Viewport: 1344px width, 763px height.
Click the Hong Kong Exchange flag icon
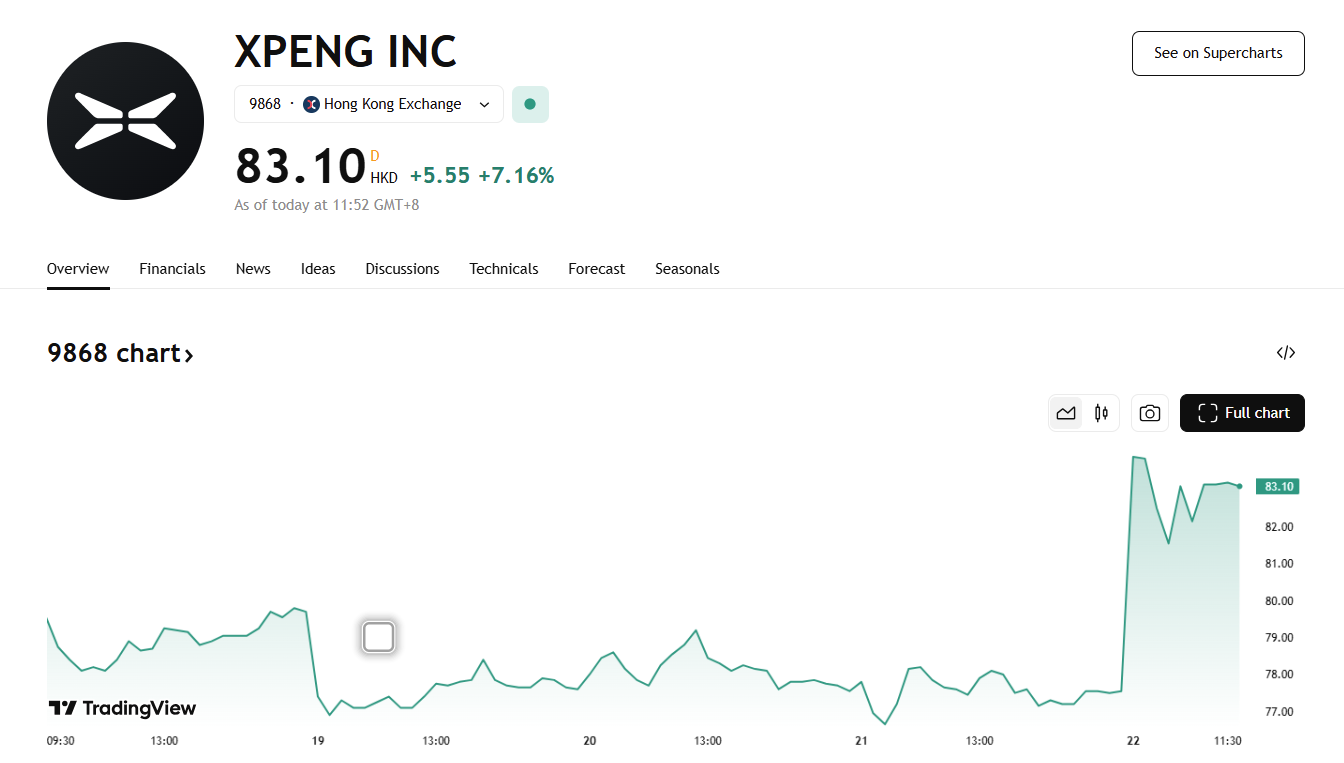click(311, 104)
